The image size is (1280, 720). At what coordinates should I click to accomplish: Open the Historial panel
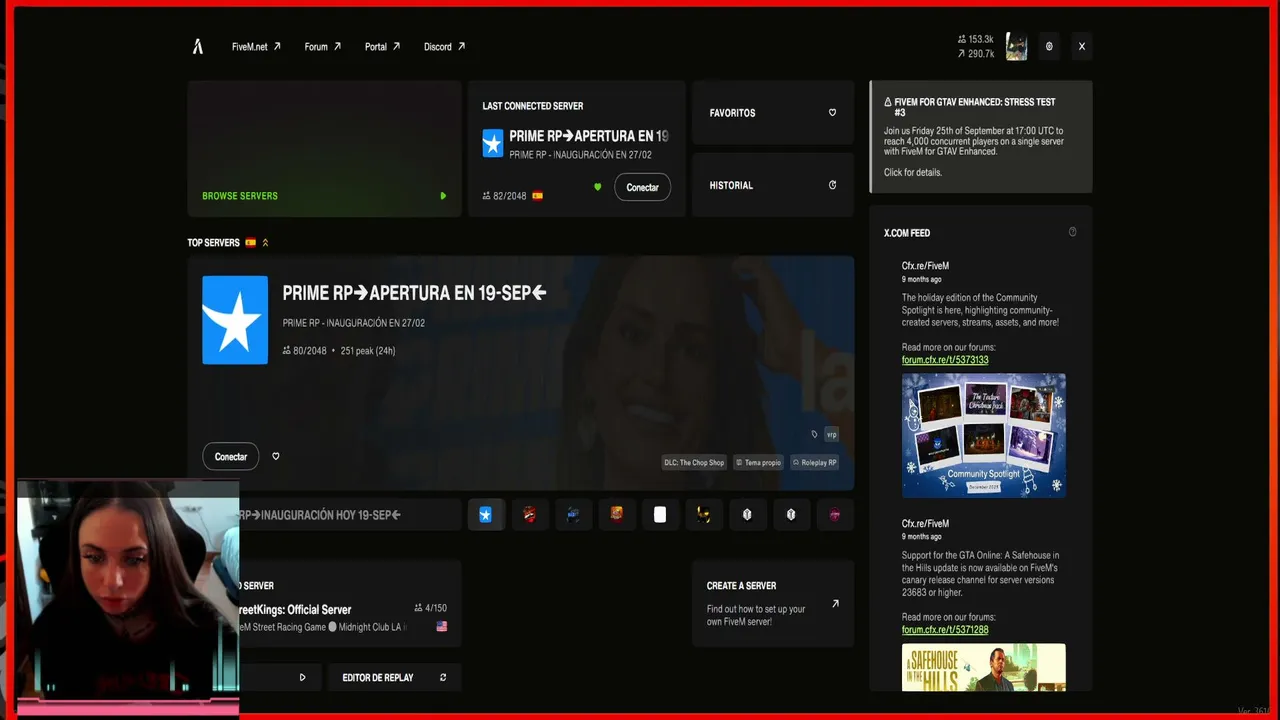773,185
